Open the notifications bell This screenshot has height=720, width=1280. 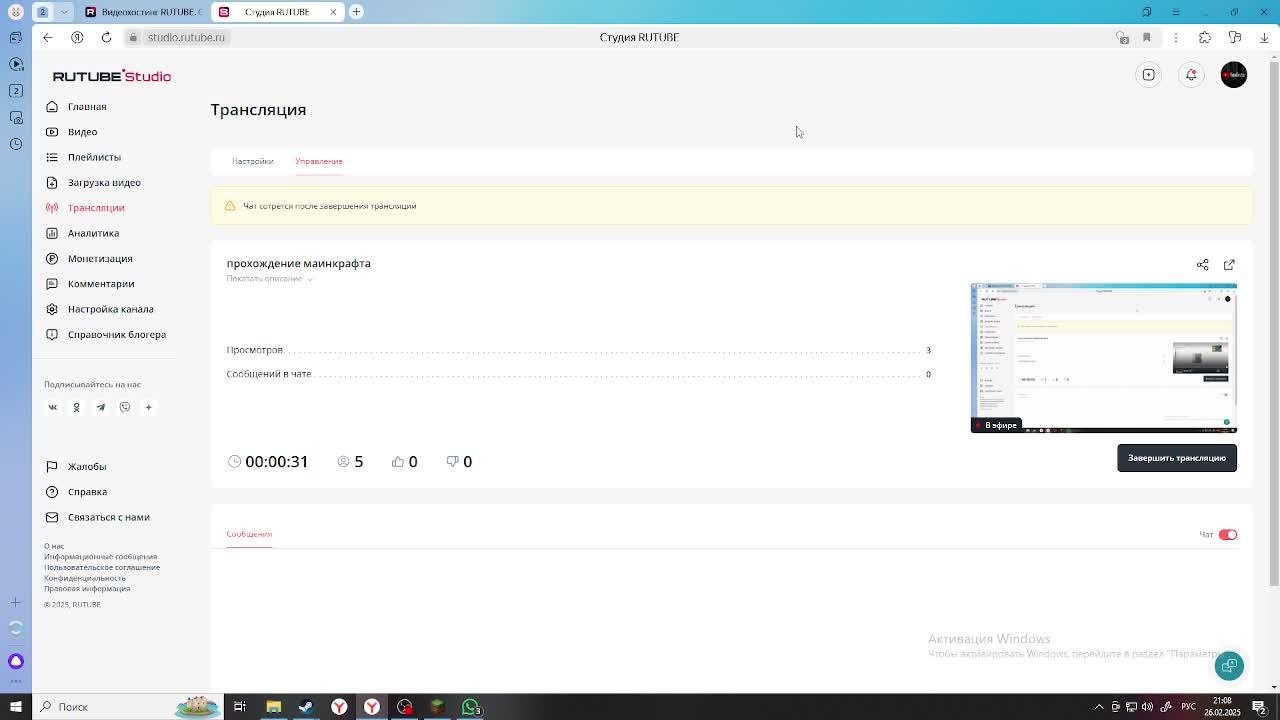pyautogui.click(x=1191, y=75)
